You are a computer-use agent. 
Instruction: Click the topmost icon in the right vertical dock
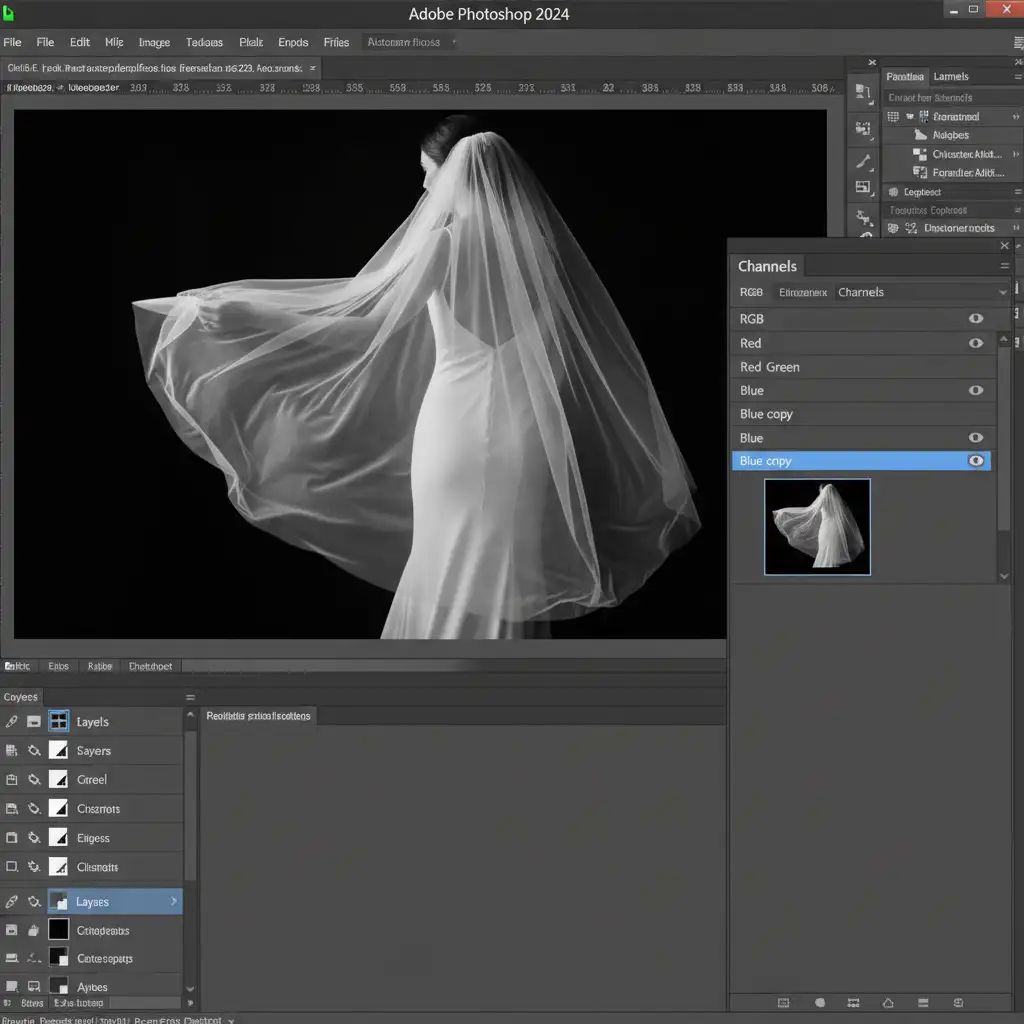pyautogui.click(x=863, y=92)
